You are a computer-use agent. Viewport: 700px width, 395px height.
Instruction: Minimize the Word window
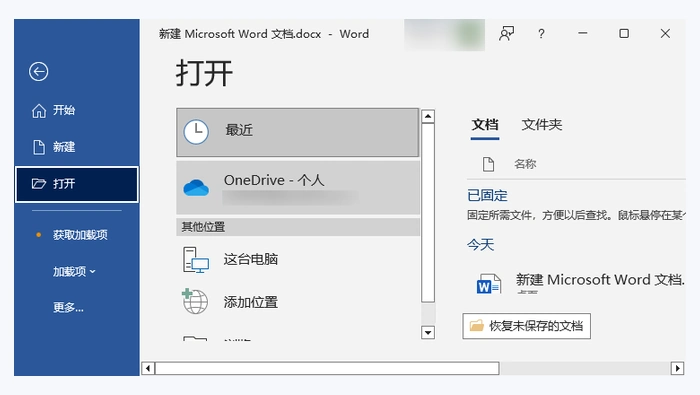[x=583, y=33]
